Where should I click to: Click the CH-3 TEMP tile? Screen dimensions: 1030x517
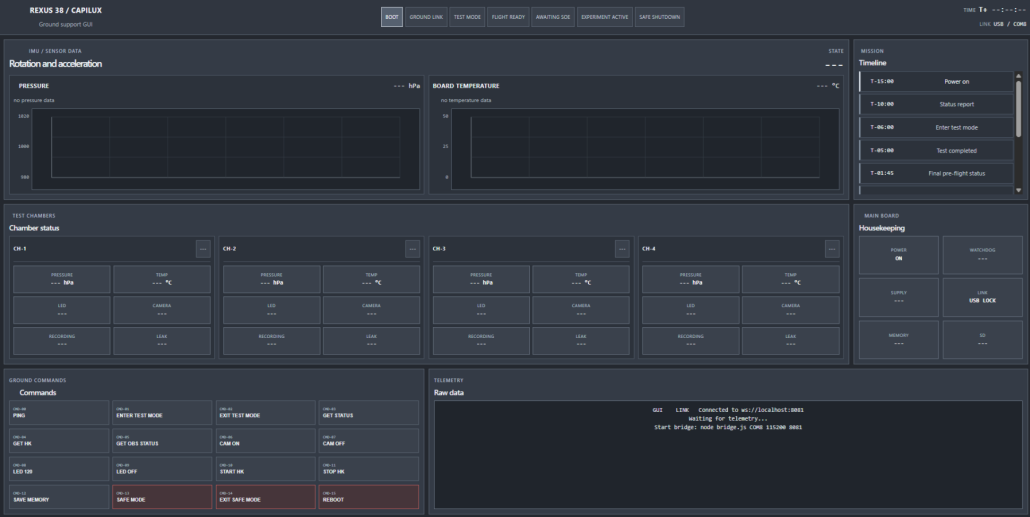click(x=581, y=279)
